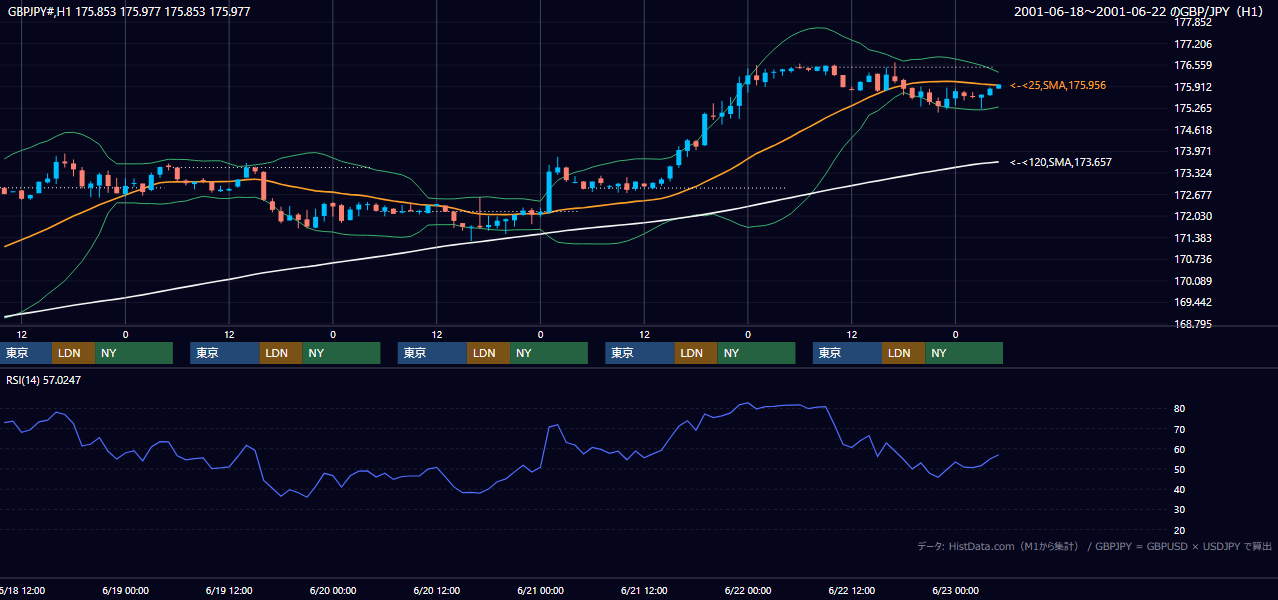Viewport: 1278px width, 600px height.
Task: Click the 120 SMA label reading 173.657
Action: coord(1061,162)
